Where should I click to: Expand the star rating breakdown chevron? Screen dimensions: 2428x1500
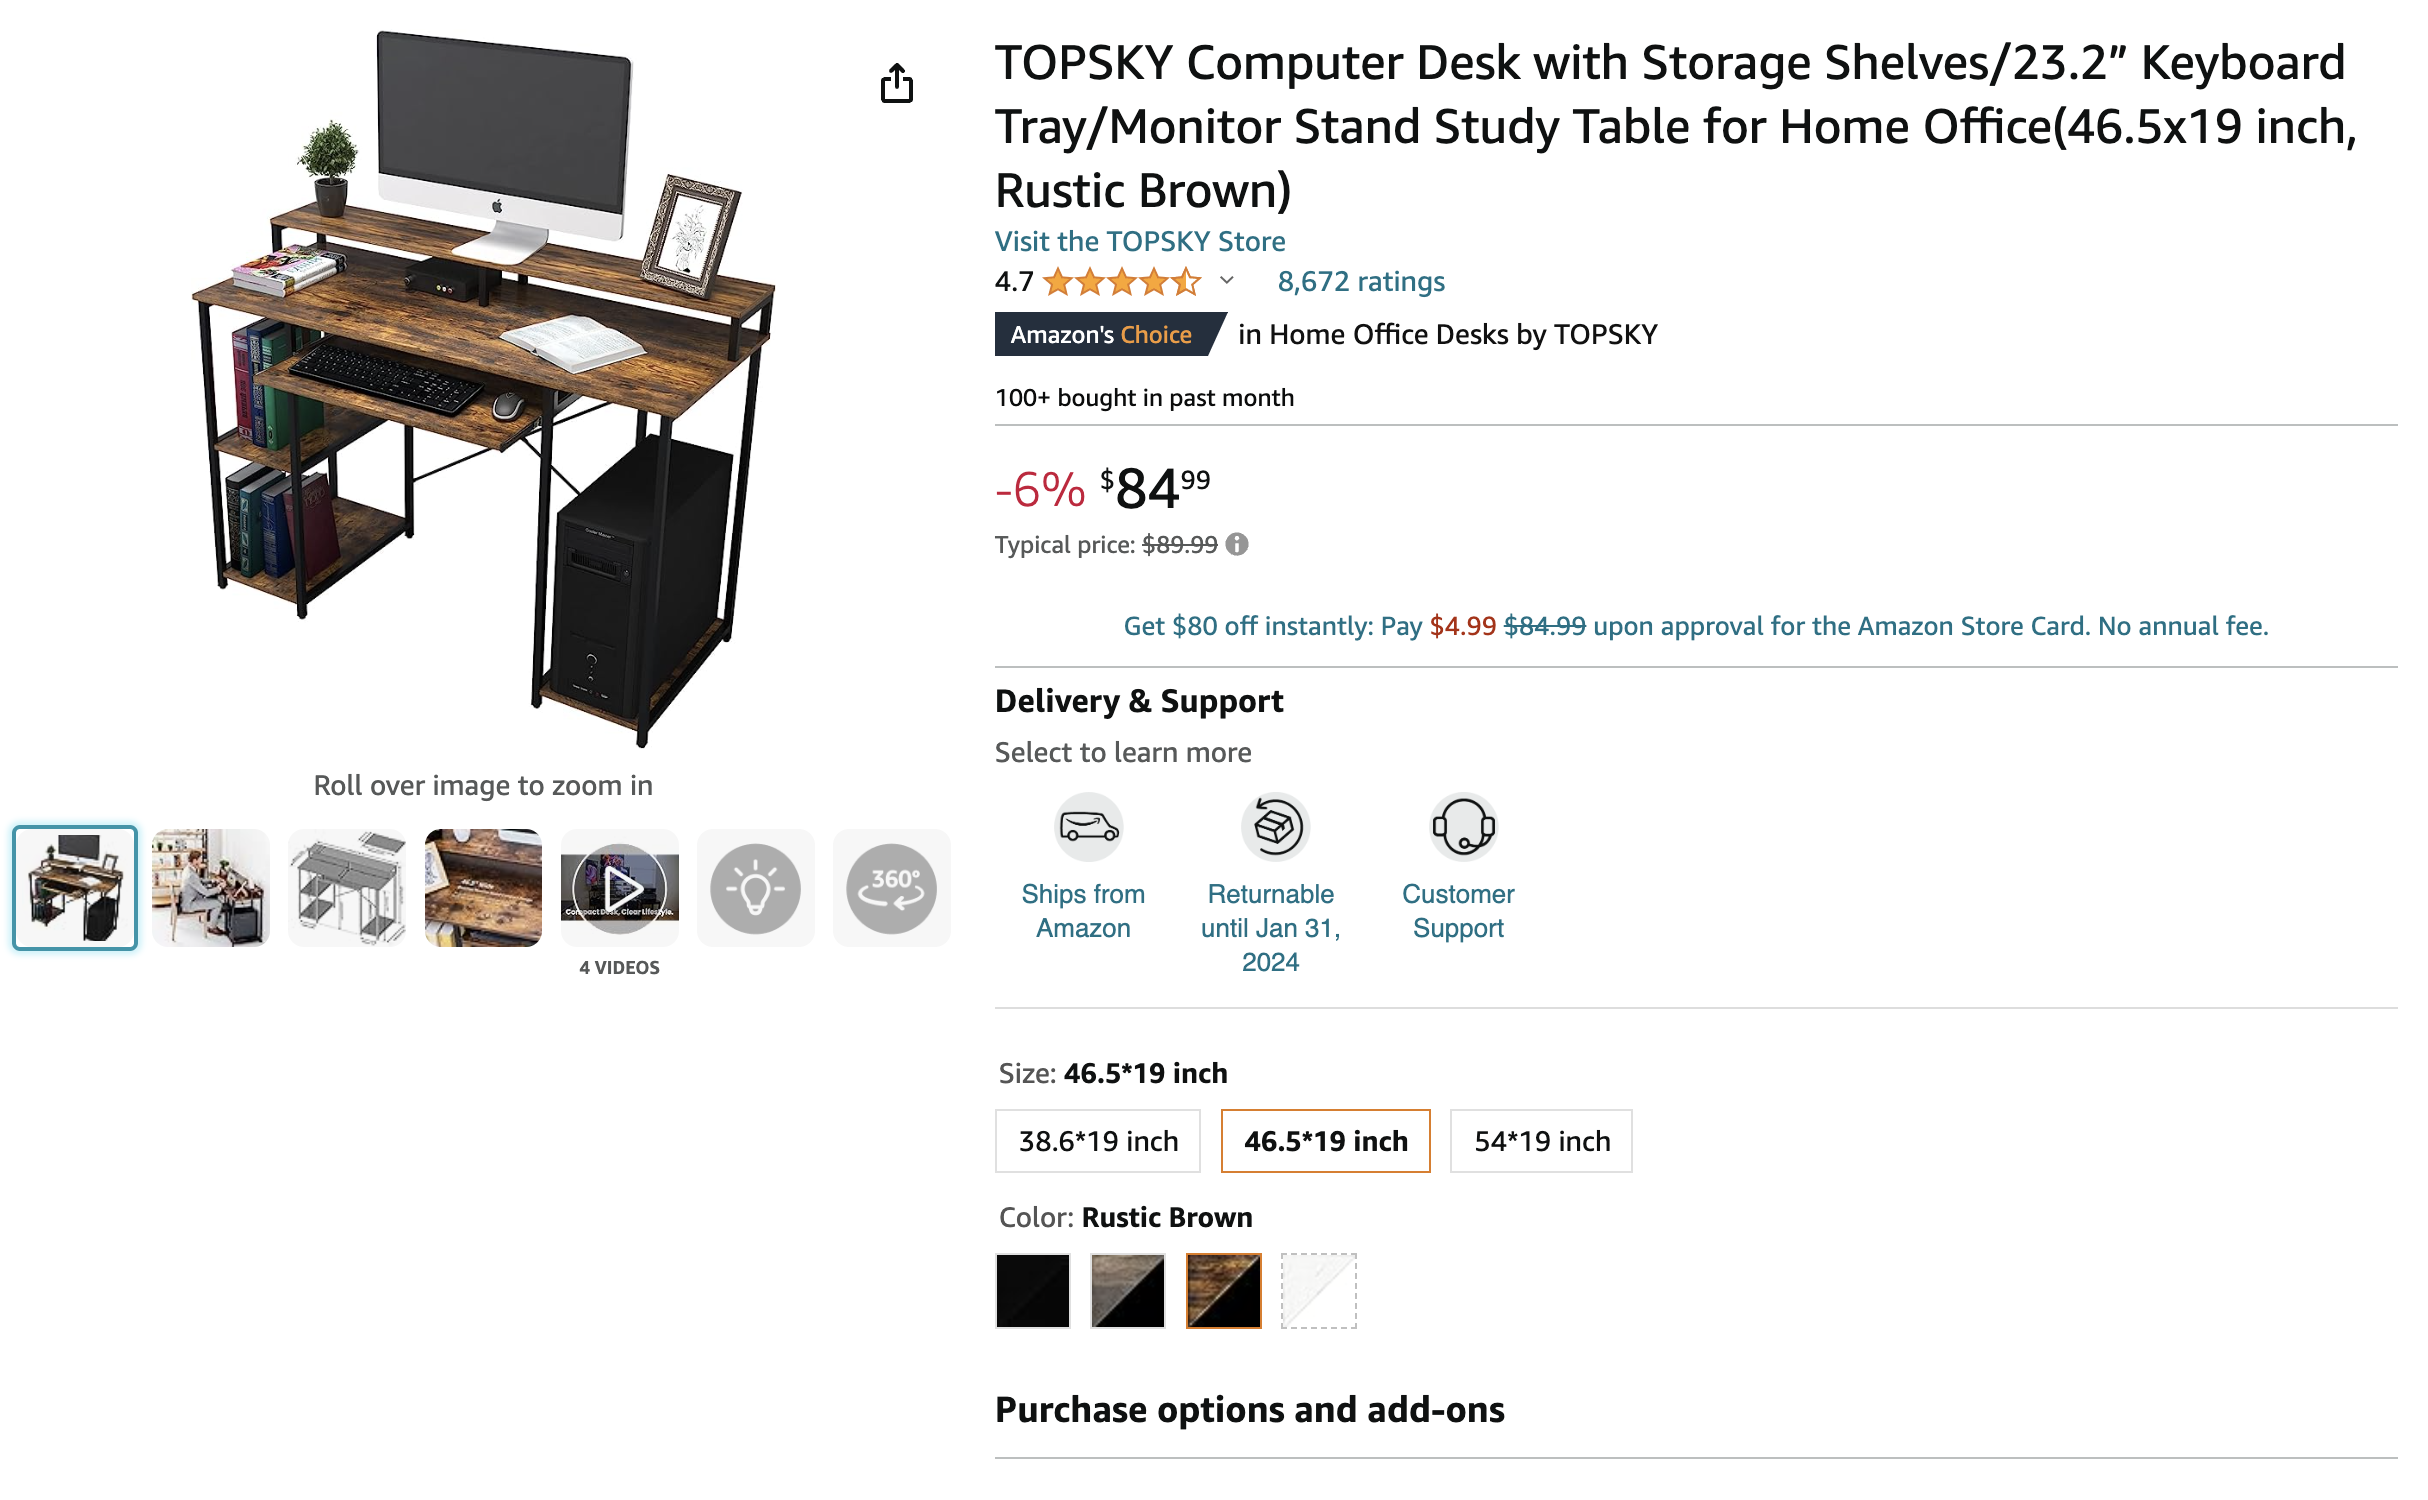pyautogui.click(x=1227, y=281)
